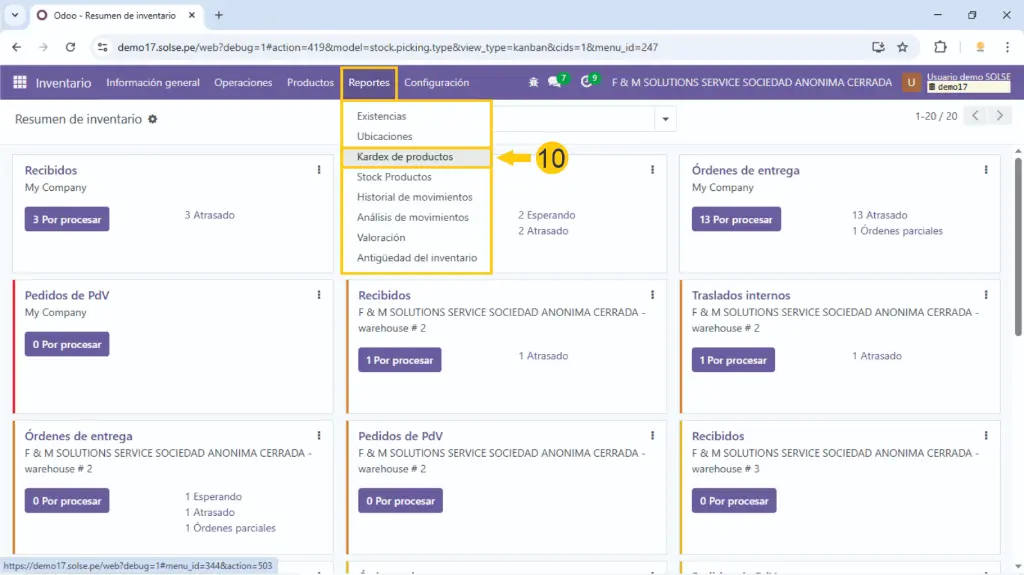Go to next page with right arrow
This screenshot has height=575, width=1024.
tap(999, 116)
